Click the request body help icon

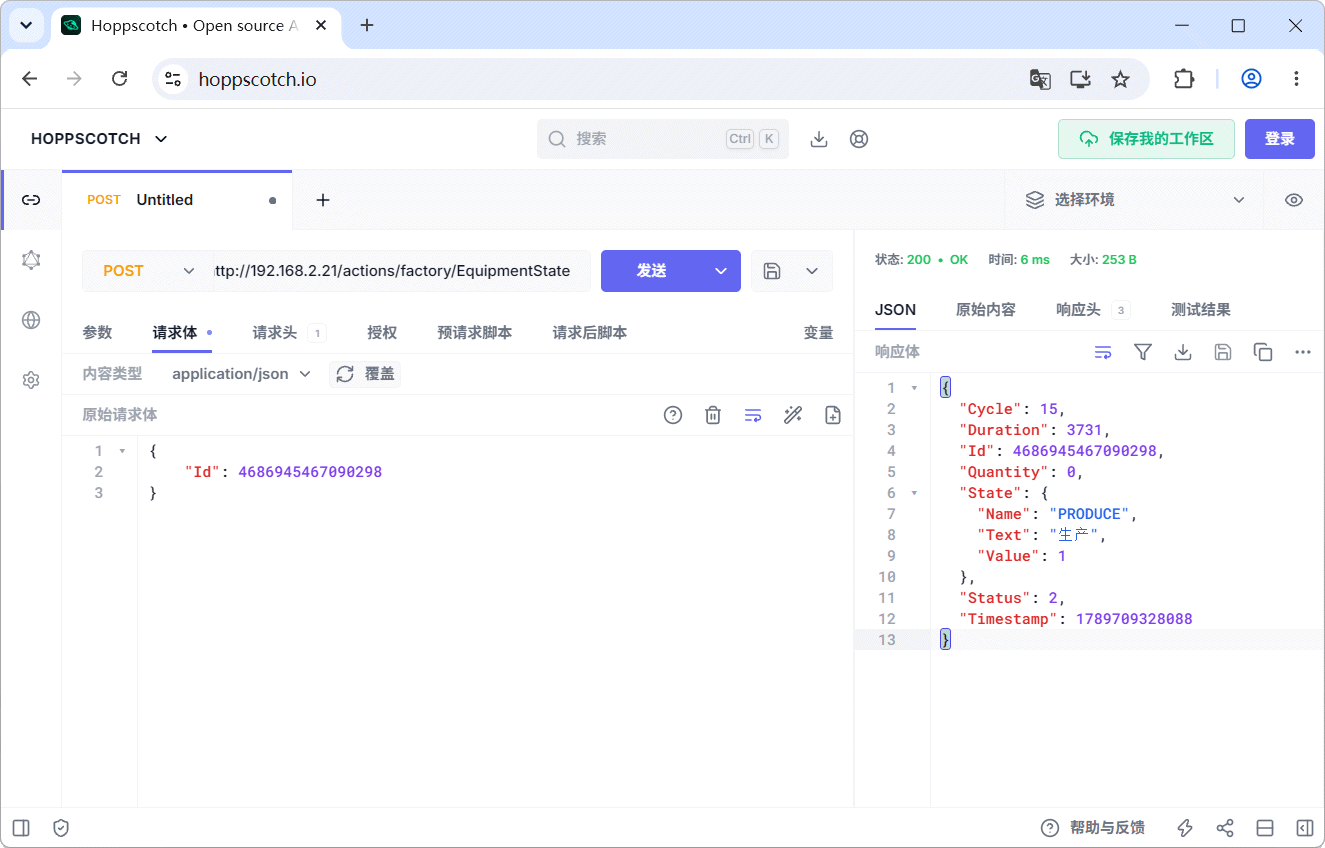673,415
